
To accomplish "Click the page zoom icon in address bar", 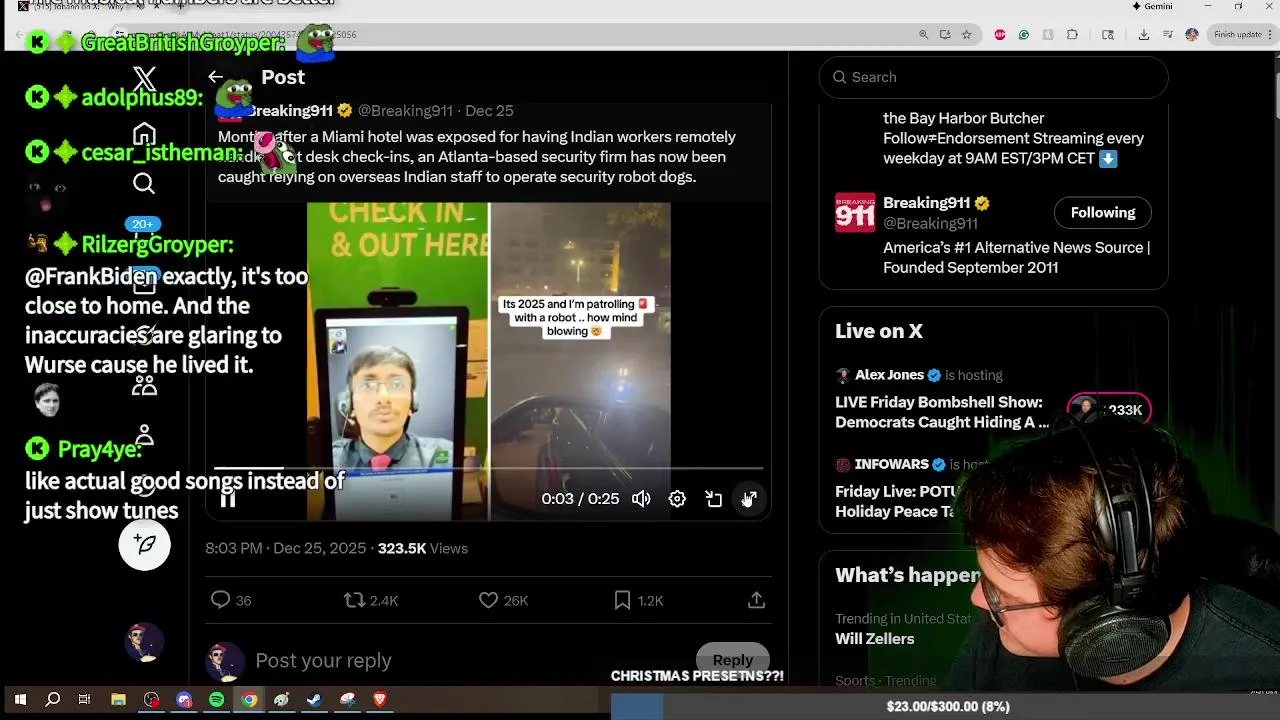I will pyautogui.click(x=923, y=34).
